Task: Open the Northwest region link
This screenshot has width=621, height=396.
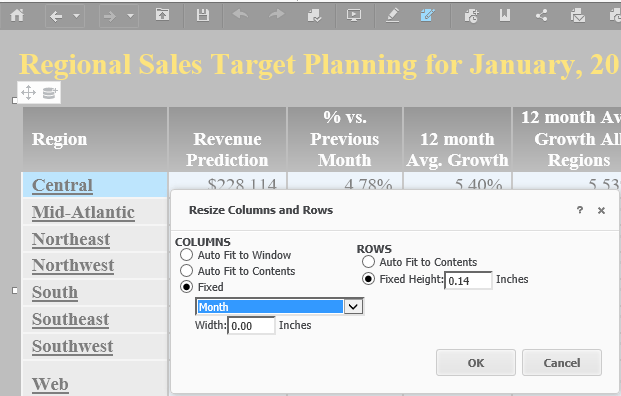Action: [x=73, y=265]
